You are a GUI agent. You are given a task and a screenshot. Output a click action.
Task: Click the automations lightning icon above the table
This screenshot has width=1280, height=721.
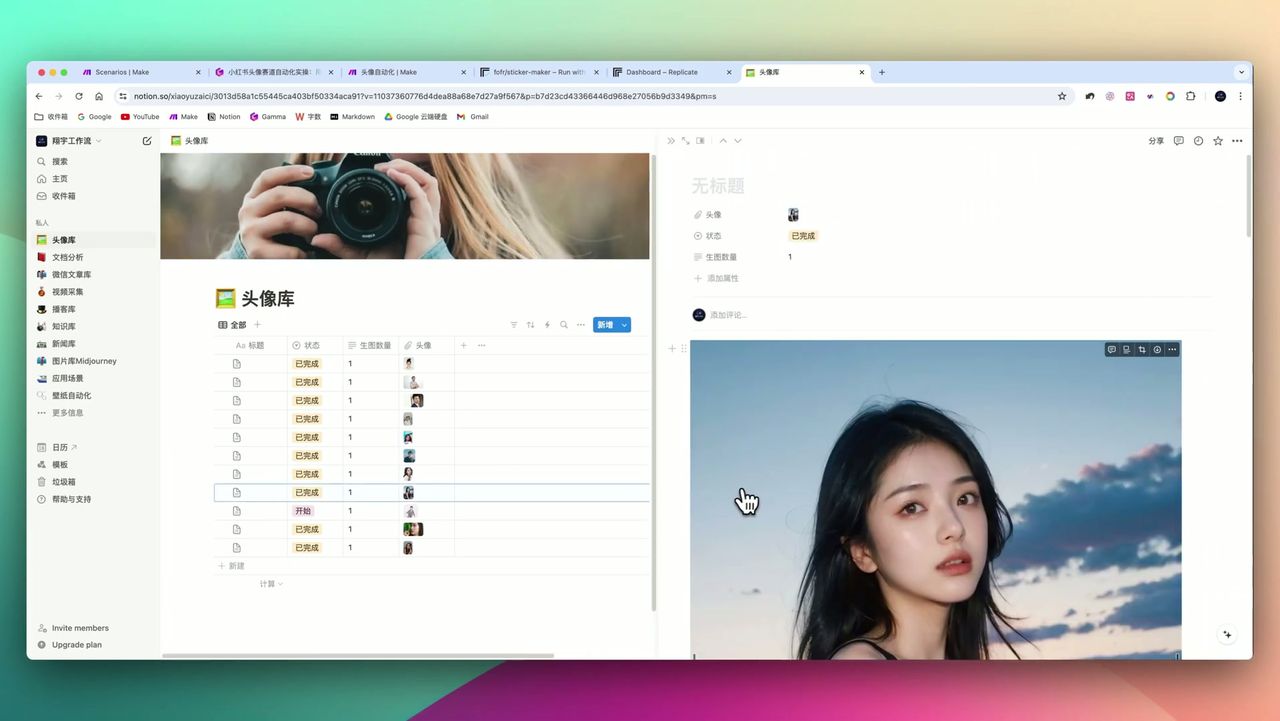coord(546,324)
